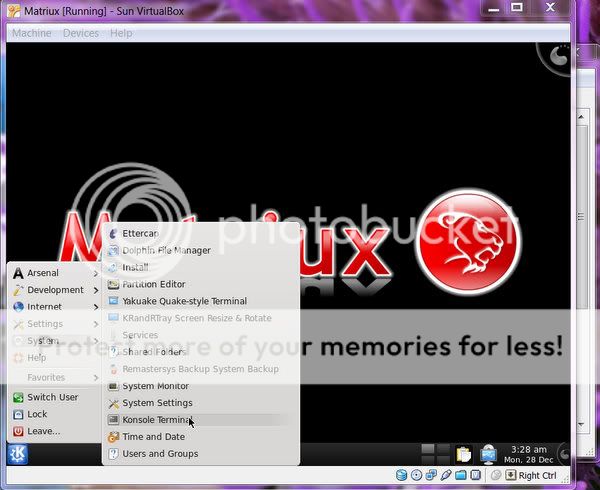Click the System Monitor icon
Viewport: 600px width, 490px height.
coord(113,386)
